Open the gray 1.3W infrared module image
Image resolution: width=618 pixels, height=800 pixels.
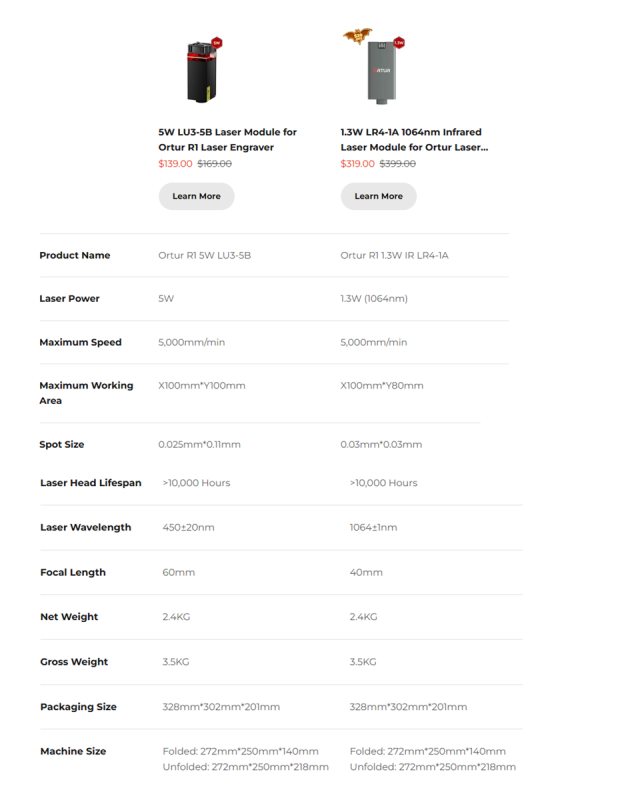(382, 72)
